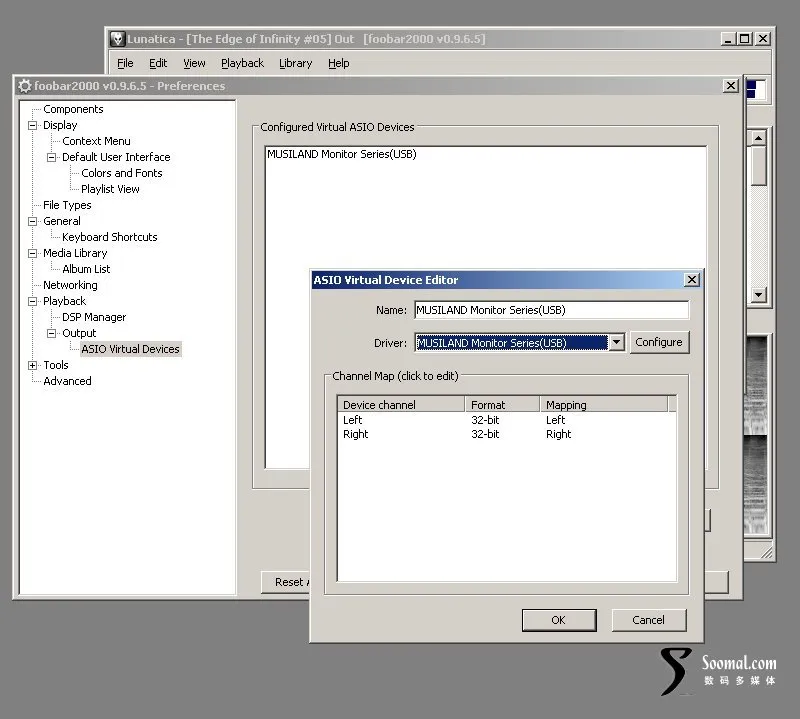
Task: Open the Driver dropdown list
Action: coord(616,342)
